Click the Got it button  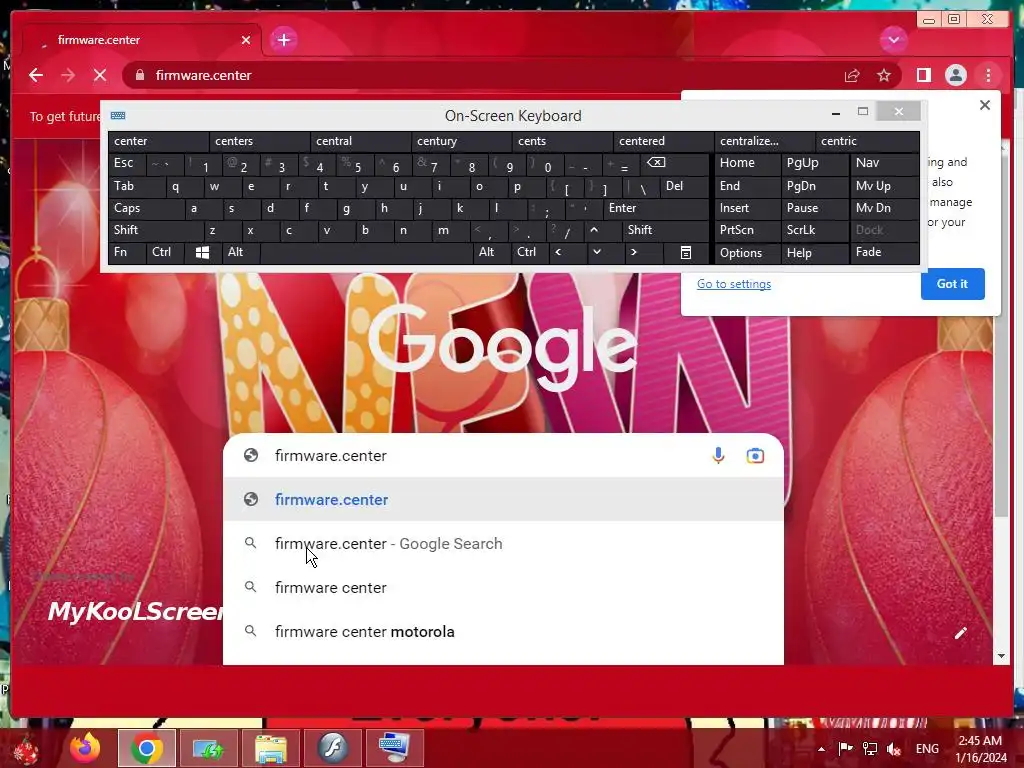(x=952, y=284)
